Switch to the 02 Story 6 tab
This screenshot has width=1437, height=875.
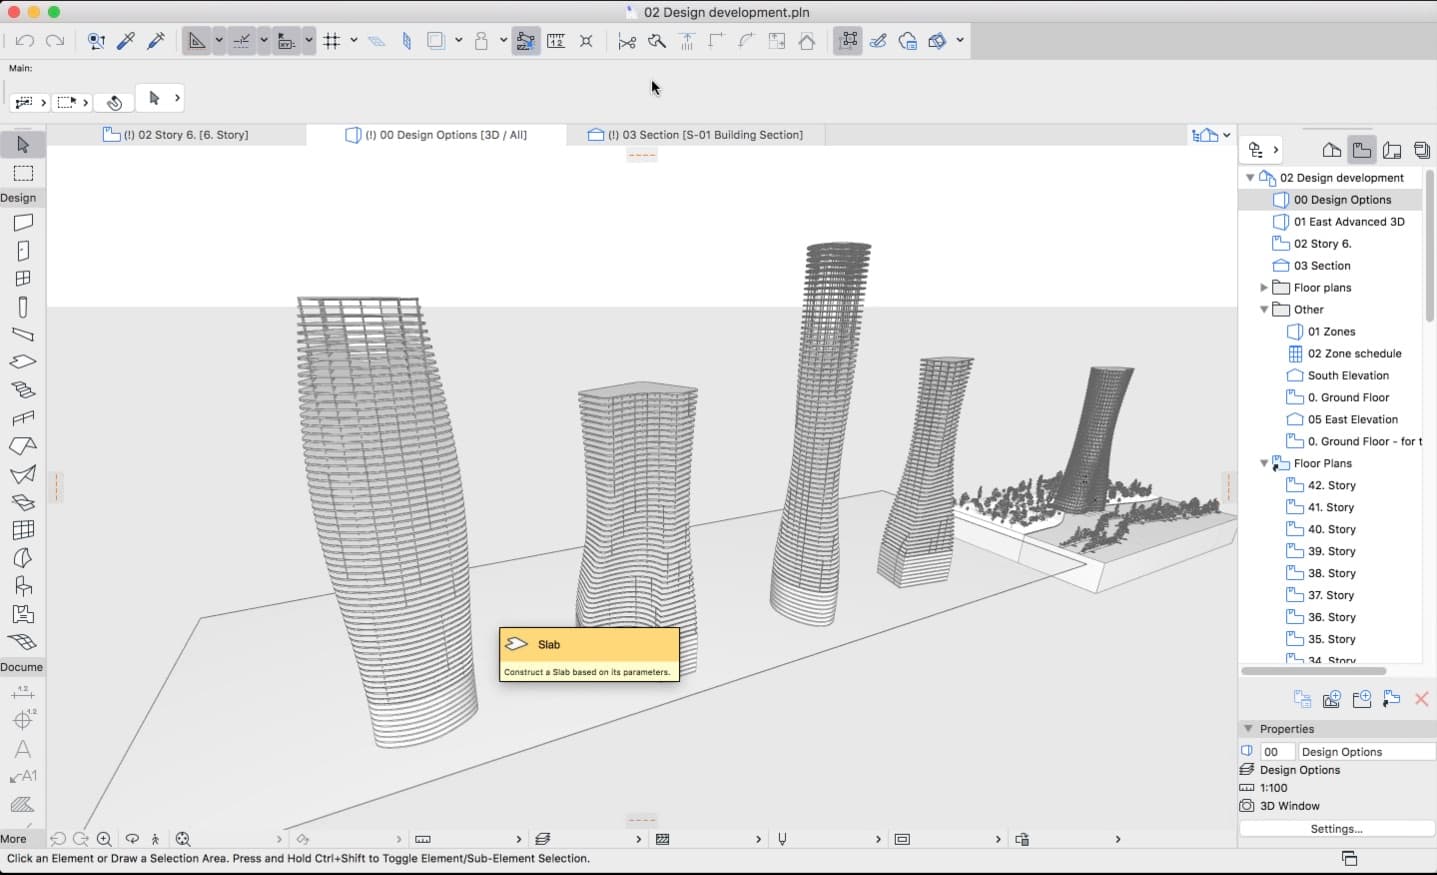tap(176, 135)
